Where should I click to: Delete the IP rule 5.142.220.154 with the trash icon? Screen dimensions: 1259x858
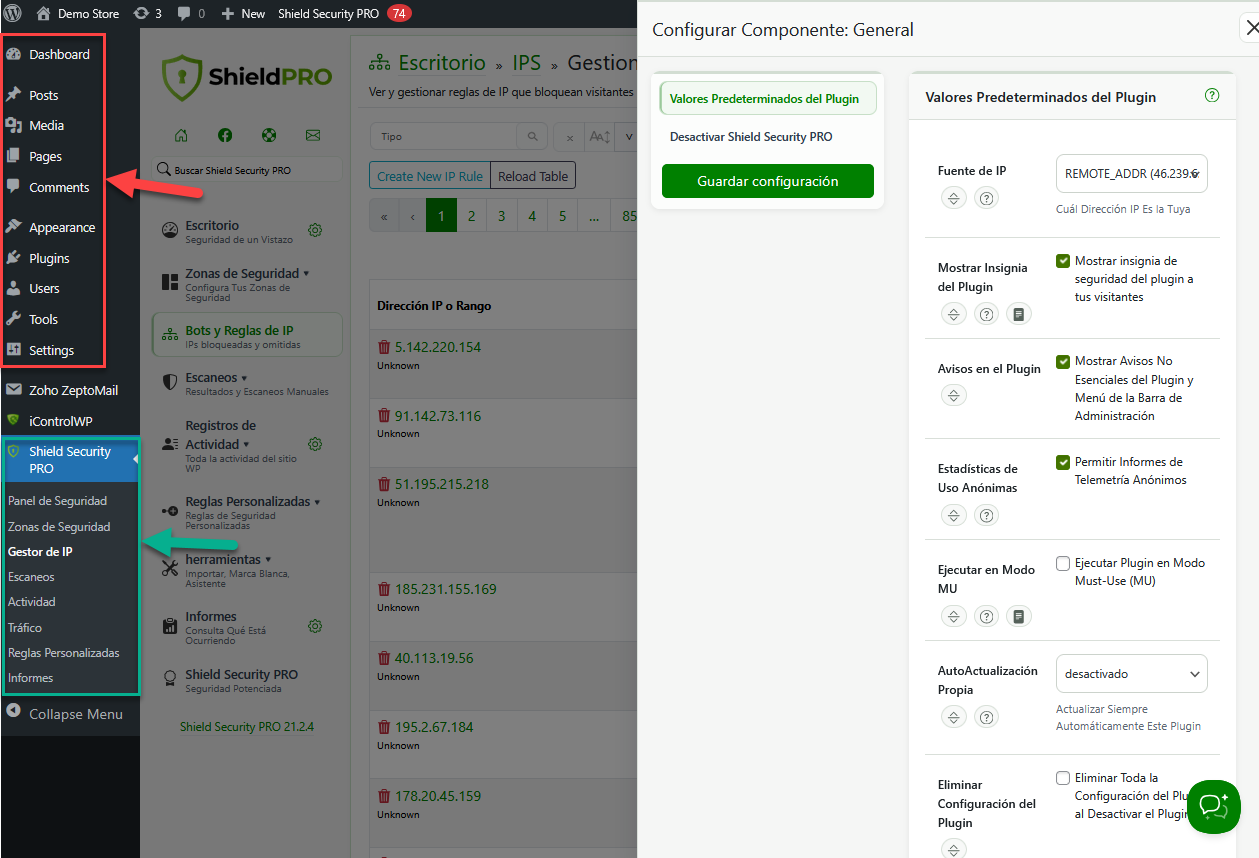click(x=384, y=347)
